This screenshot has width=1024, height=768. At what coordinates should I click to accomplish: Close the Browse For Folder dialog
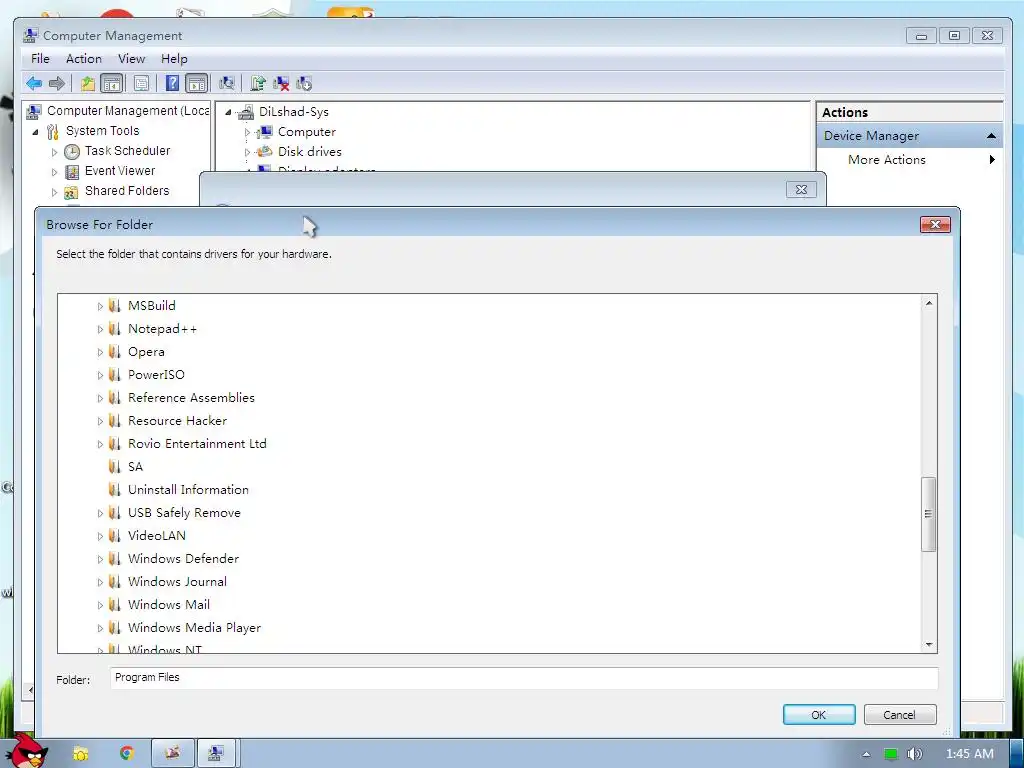tap(935, 225)
